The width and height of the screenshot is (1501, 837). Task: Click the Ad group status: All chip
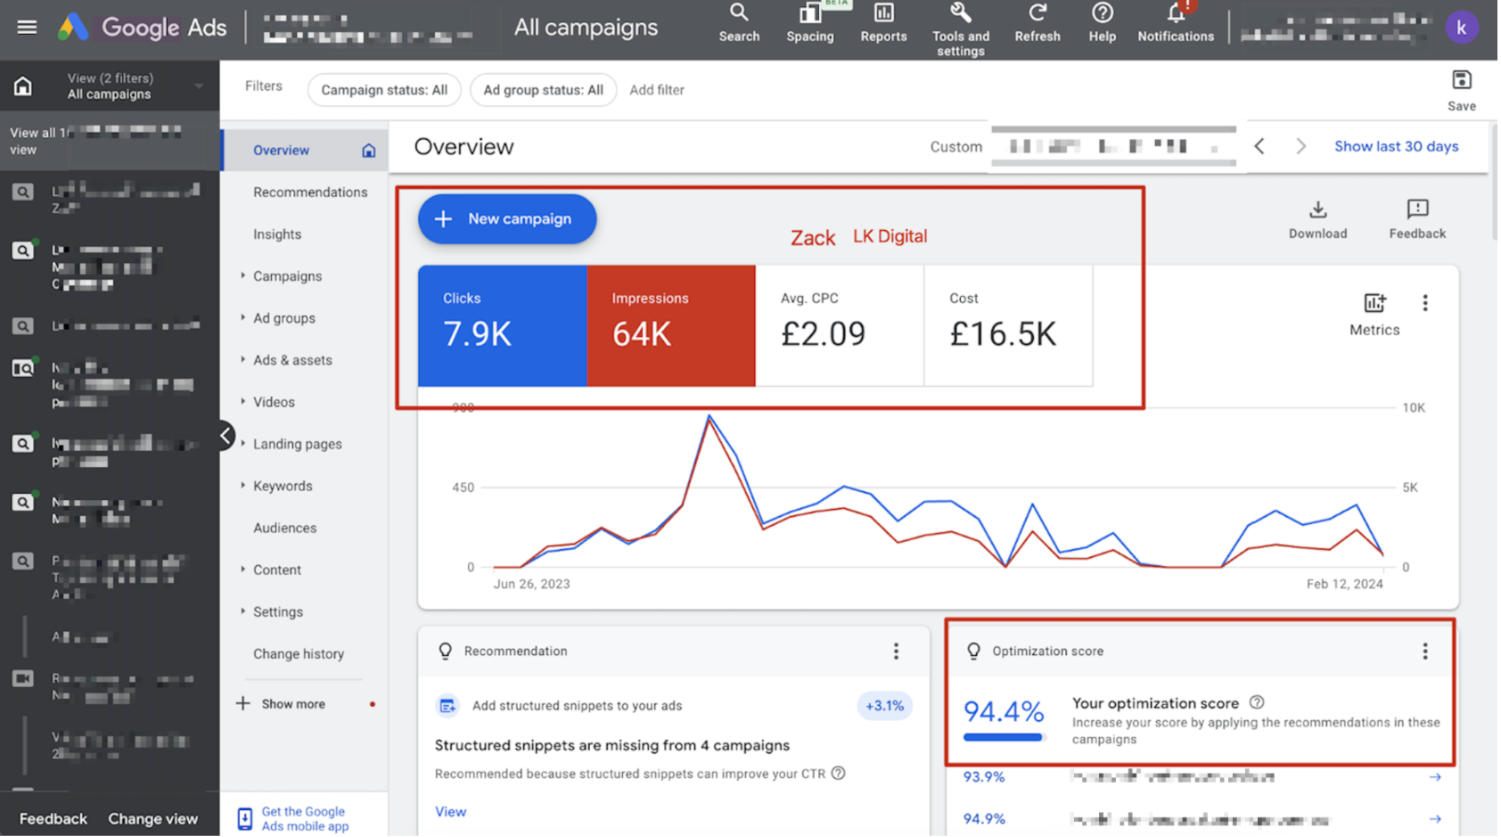[543, 90]
